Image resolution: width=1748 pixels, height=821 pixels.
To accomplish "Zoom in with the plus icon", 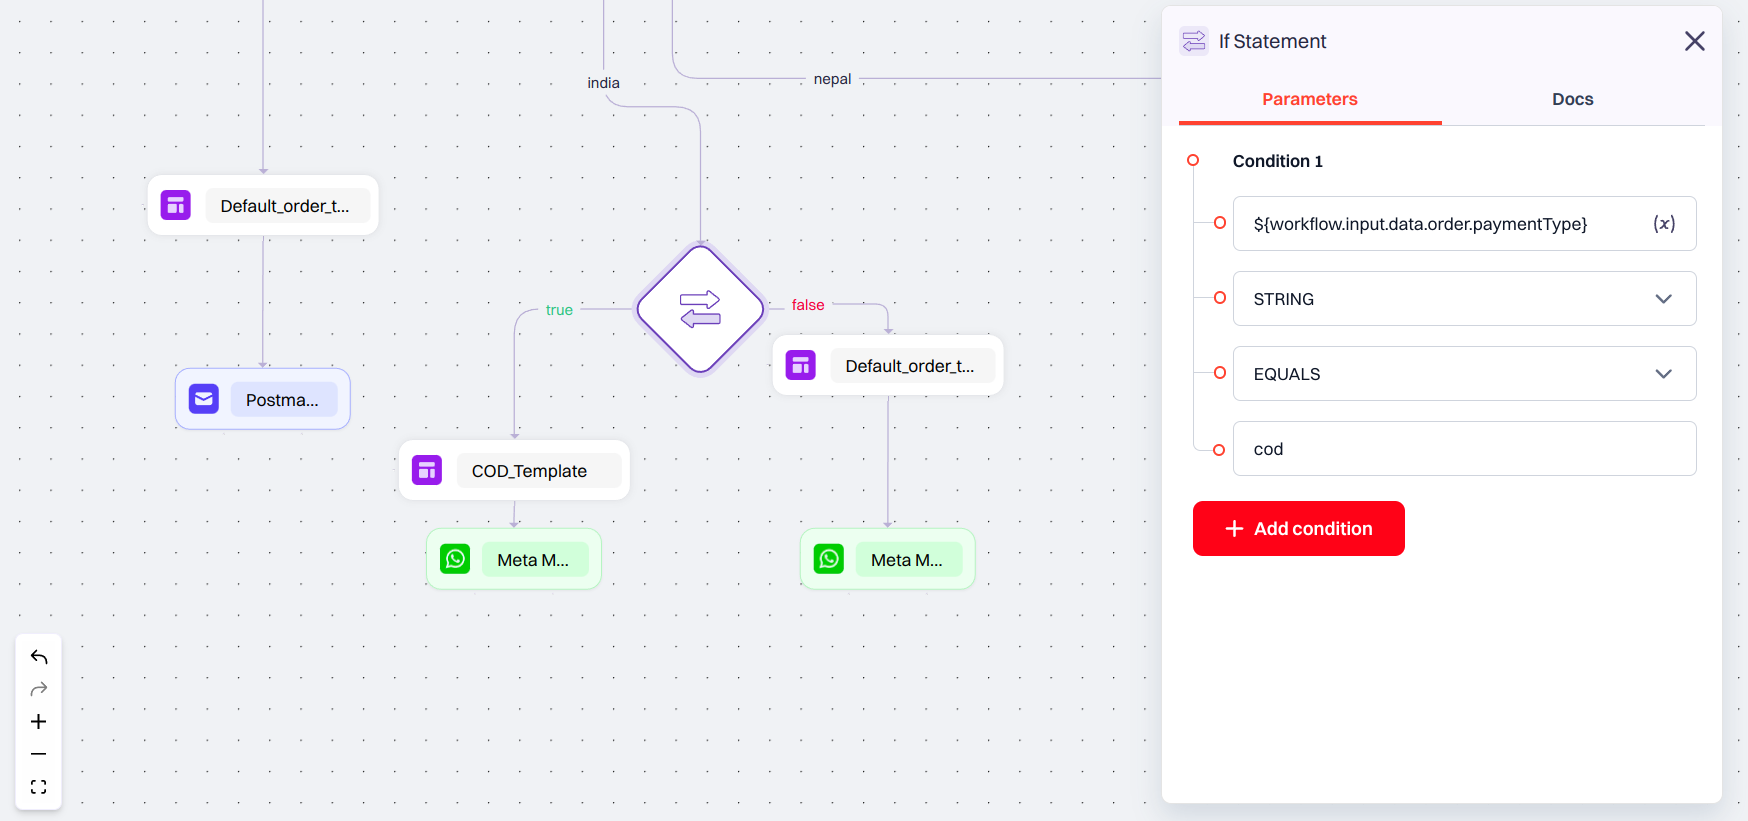I will click(39, 722).
